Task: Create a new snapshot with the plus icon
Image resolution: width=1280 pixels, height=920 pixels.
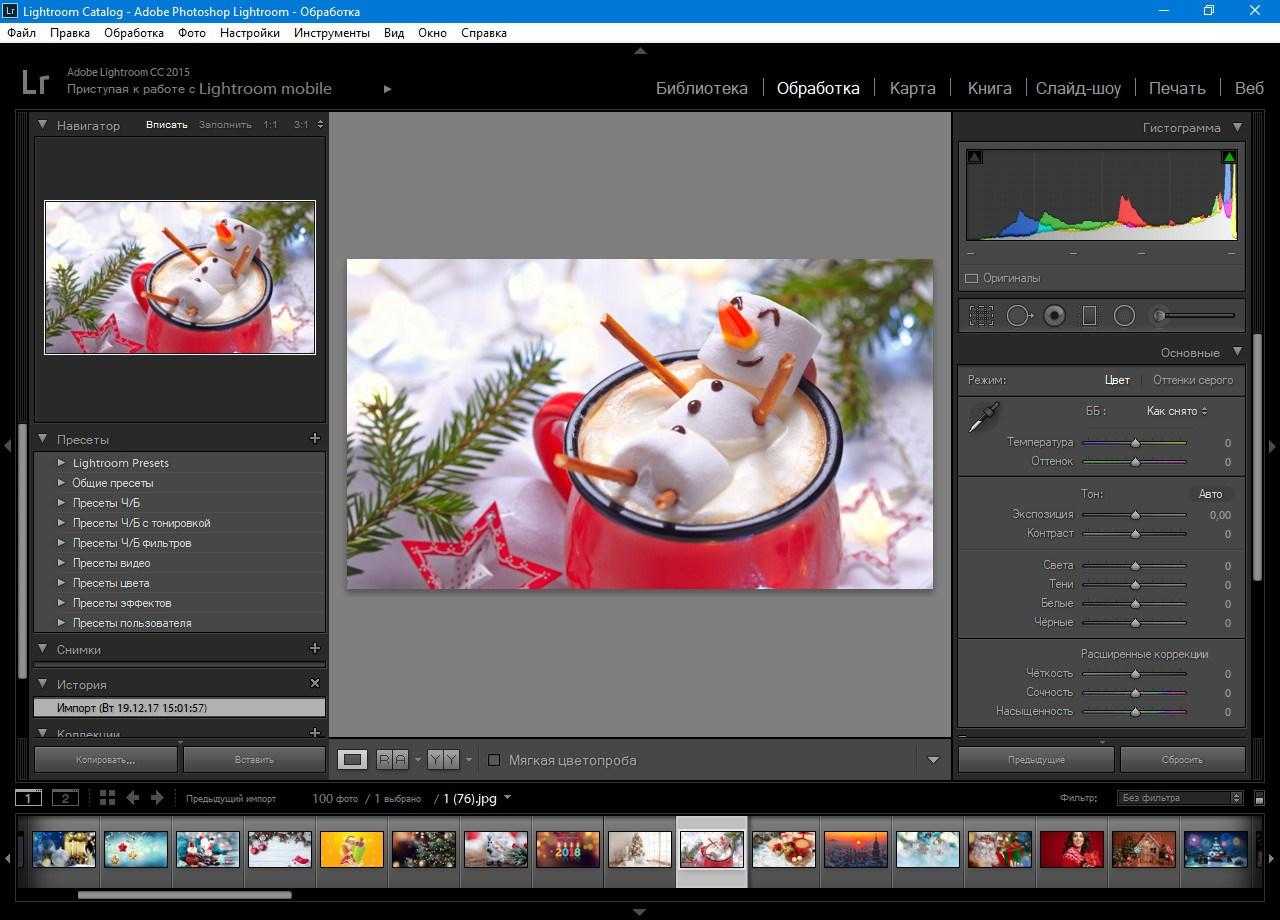Action: pyautogui.click(x=315, y=648)
